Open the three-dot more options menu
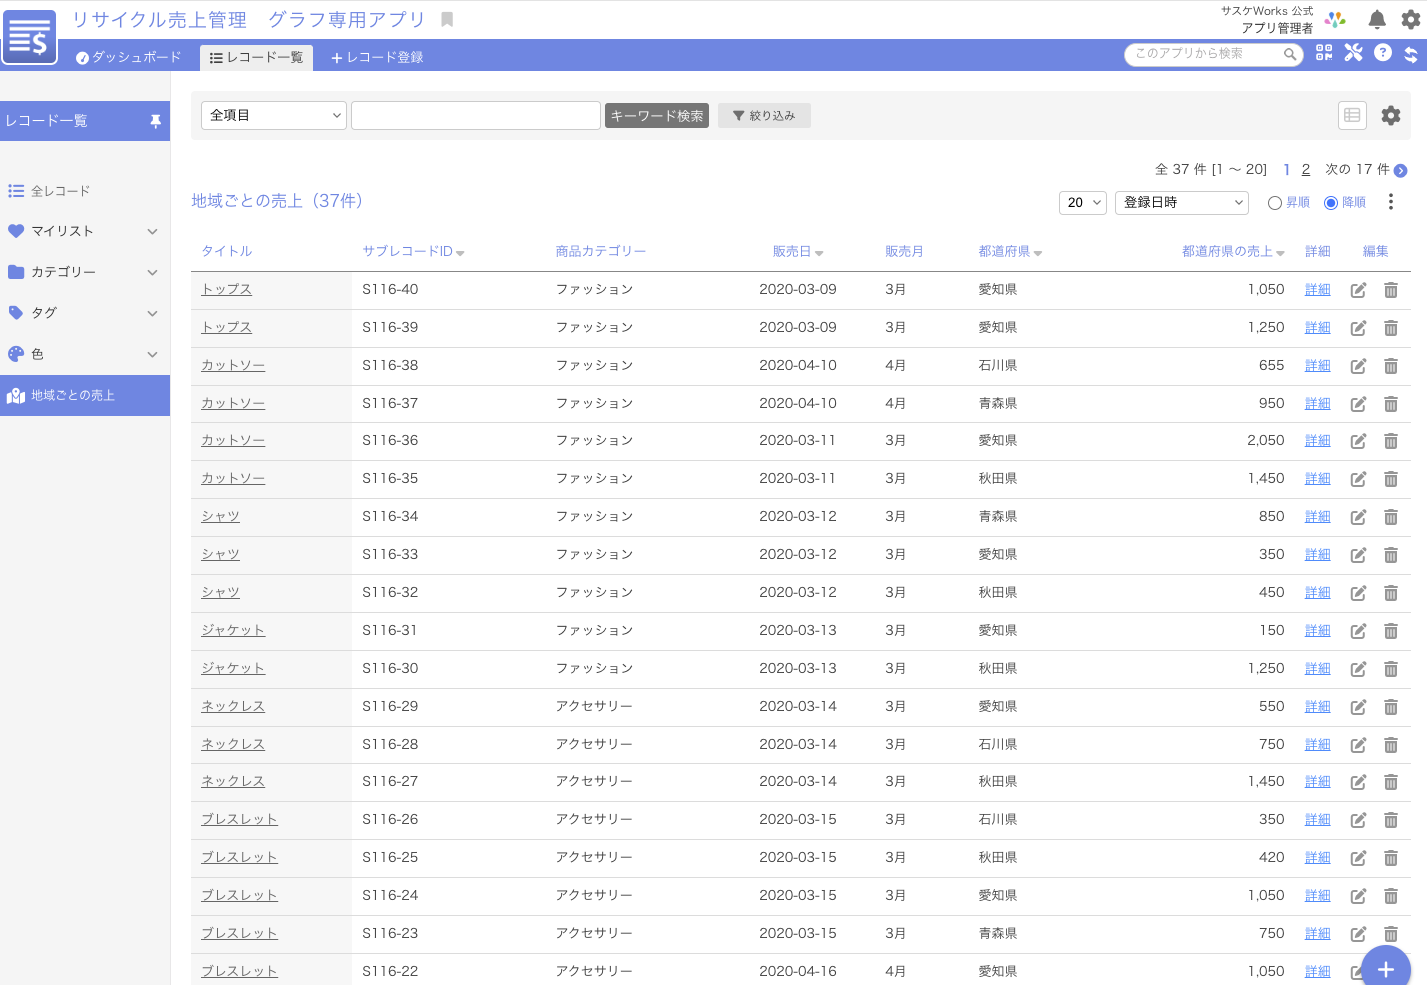 (x=1391, y=202)
